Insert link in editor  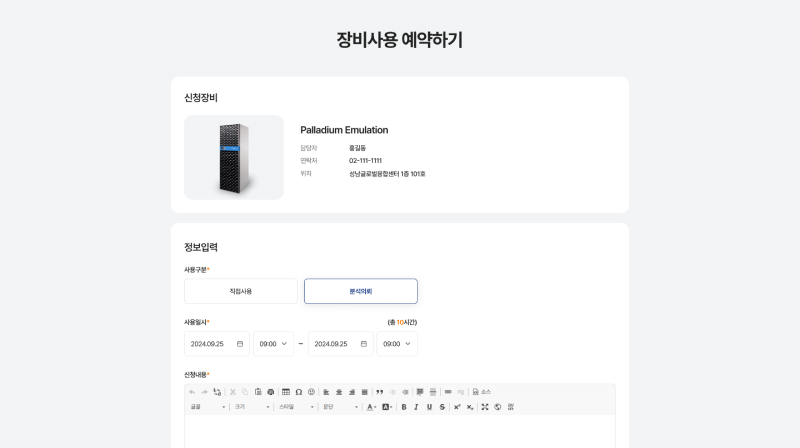[448, 392]
